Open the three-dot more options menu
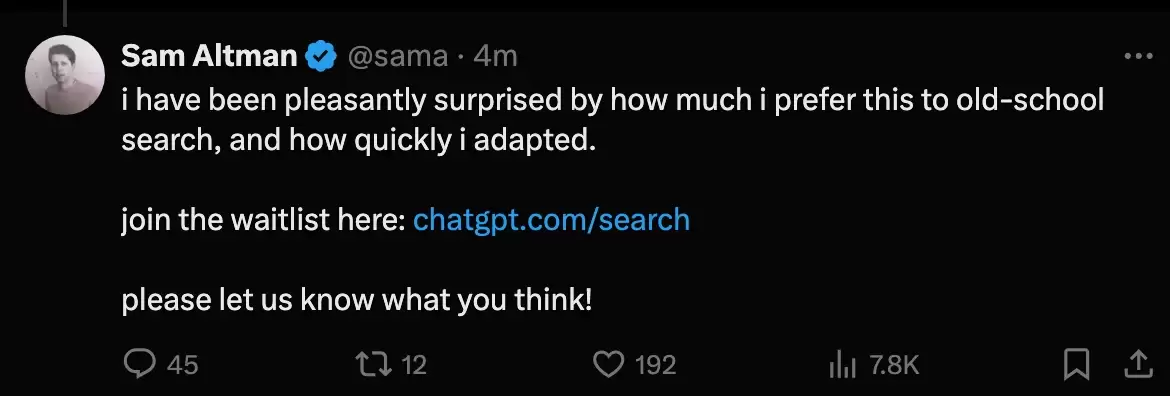Image resolution: width=1170 pixels, height=396 pixels. (1139, 57)
